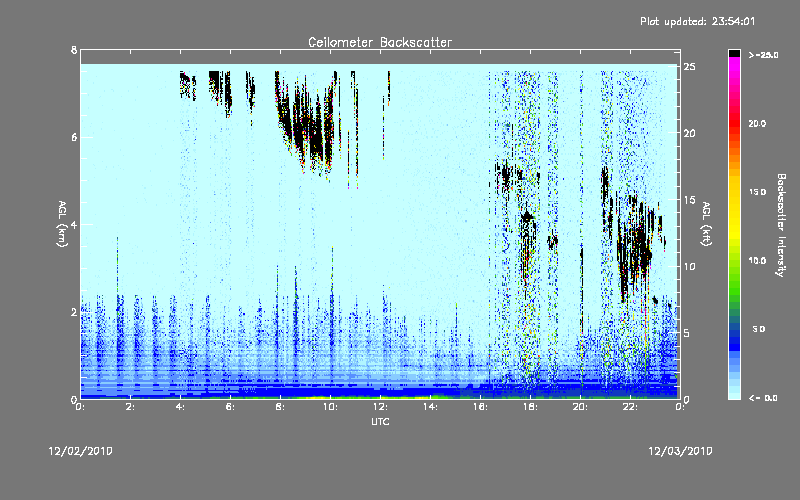Click the "15" tick on kft axis

point(690,200)
